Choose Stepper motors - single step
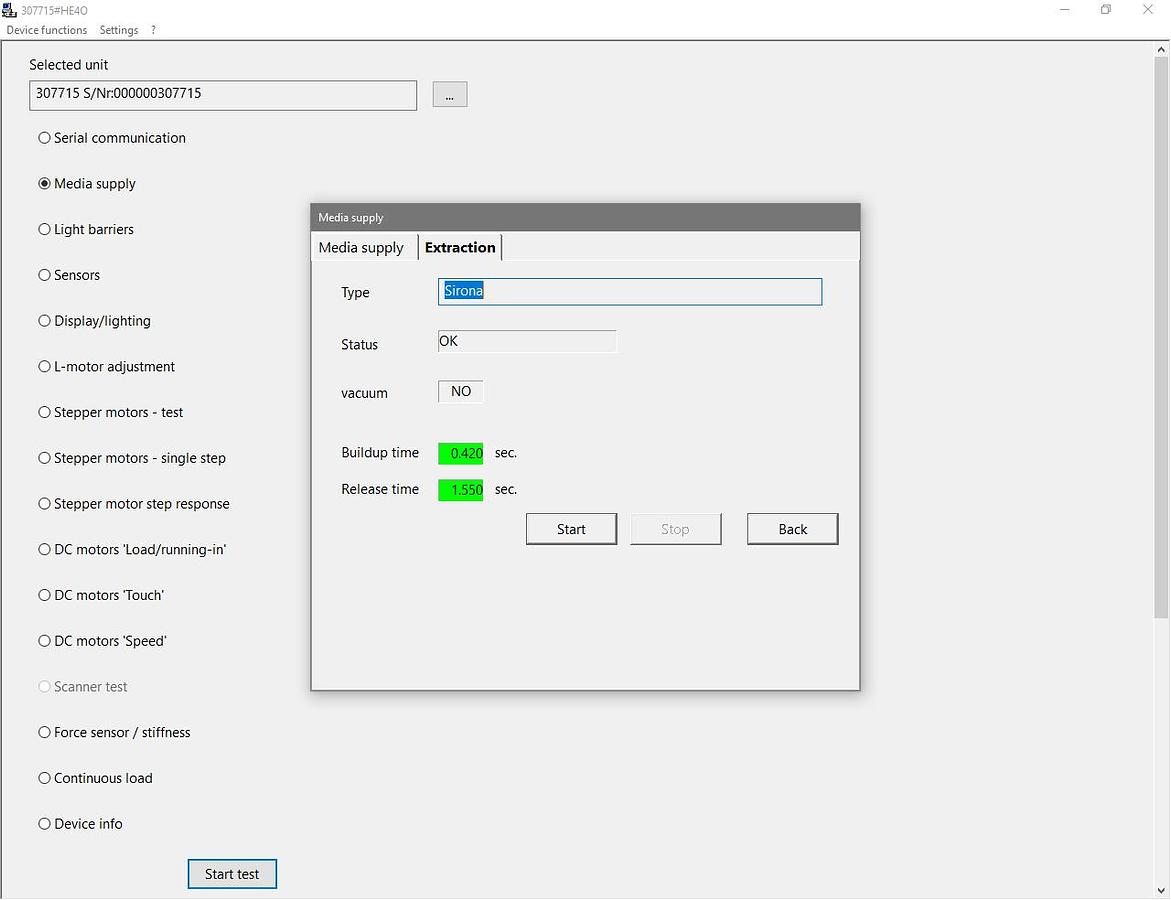This screenshot has width=1171, height=900. tap(44, 458)
